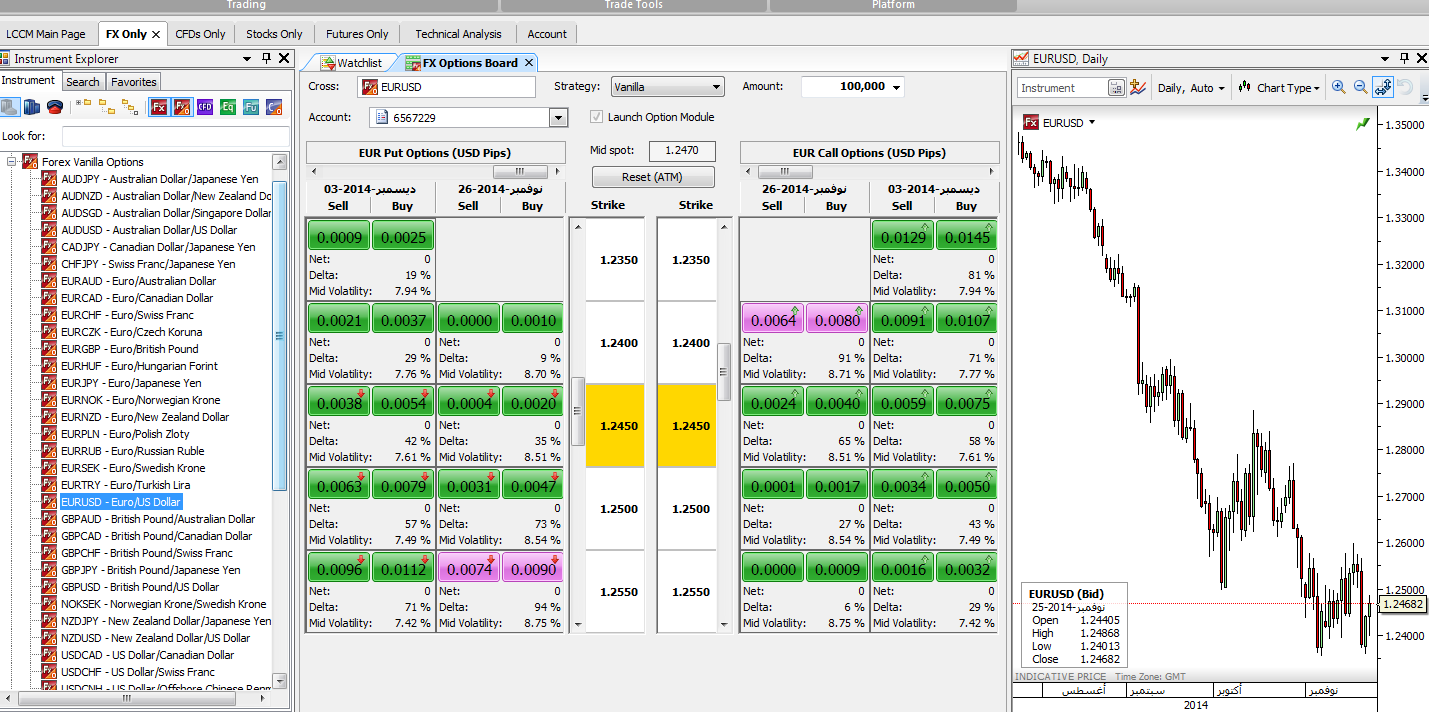Click the 0.0025 put Buy price button
This screenshot has width=1429, height=712.
point(402,237)
